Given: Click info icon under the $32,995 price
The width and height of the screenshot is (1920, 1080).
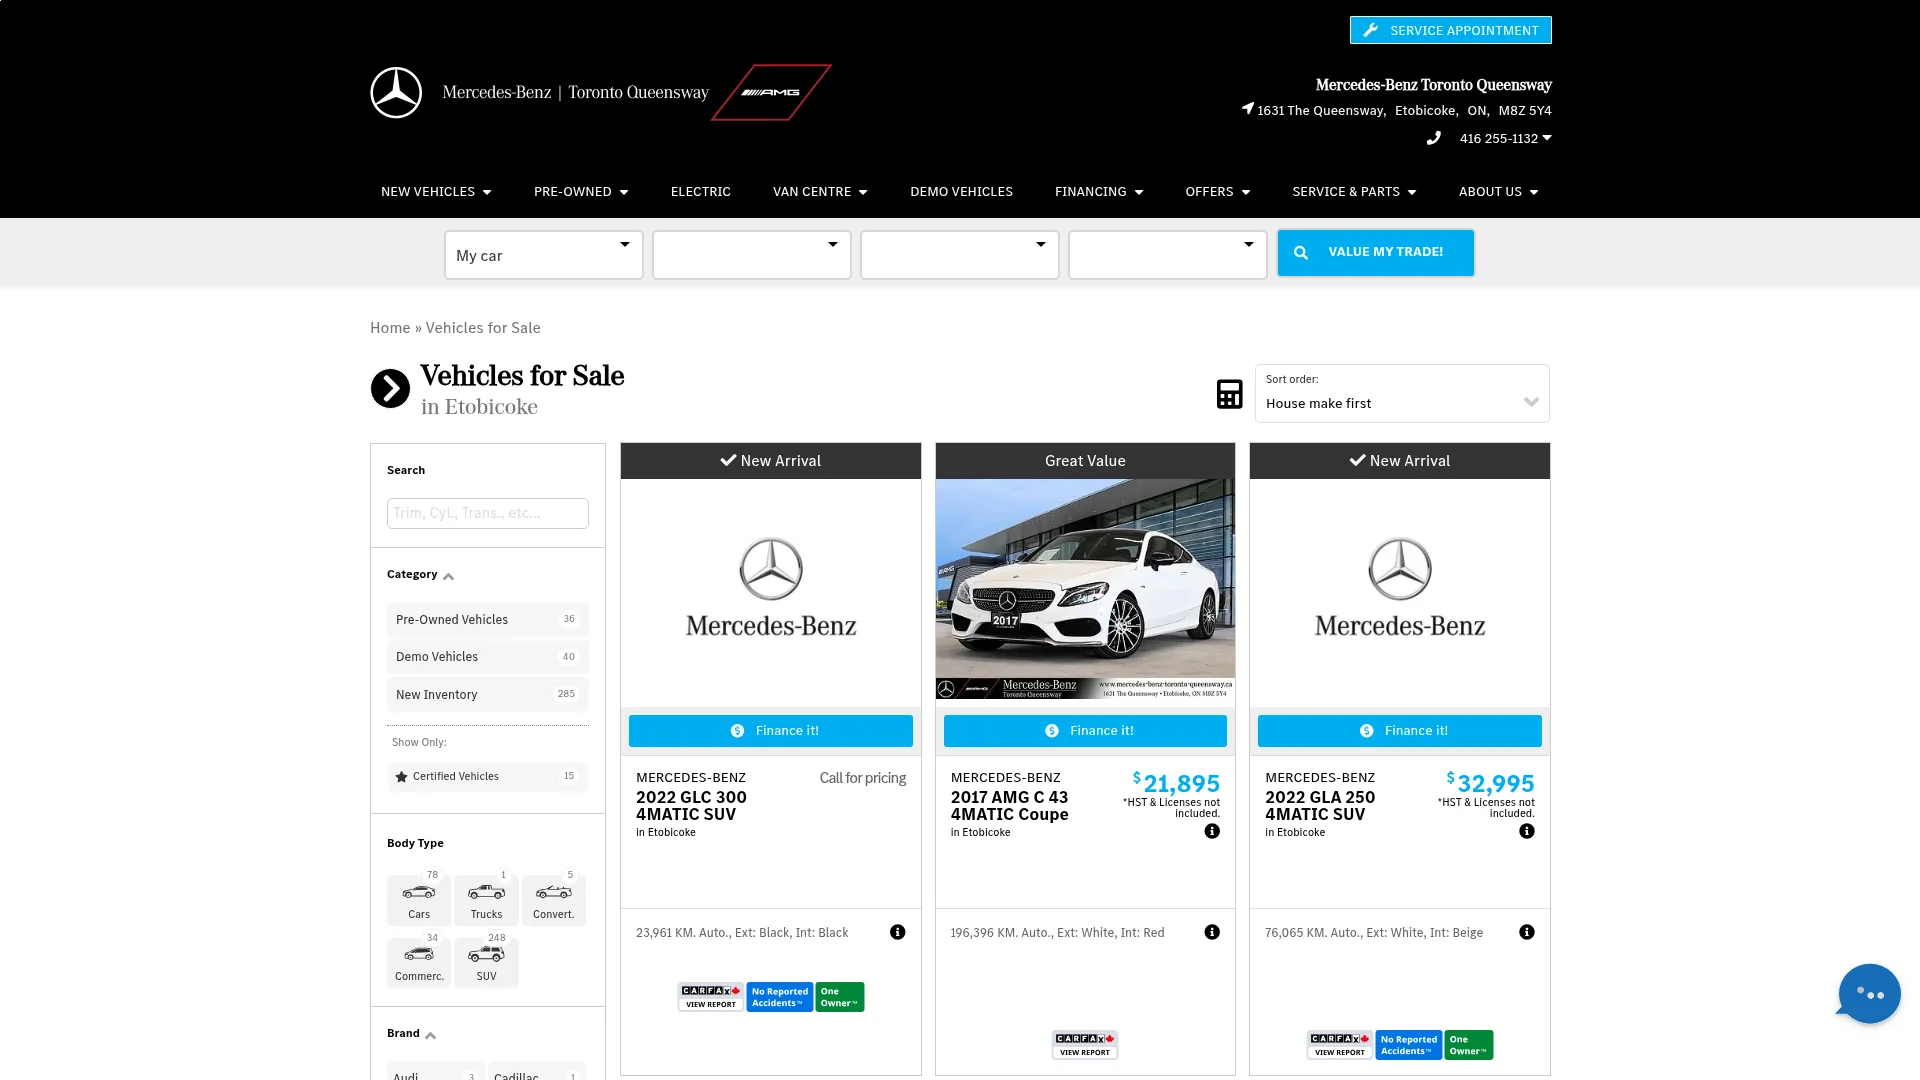Looking at the screenshot, I should pos(1527,831).
